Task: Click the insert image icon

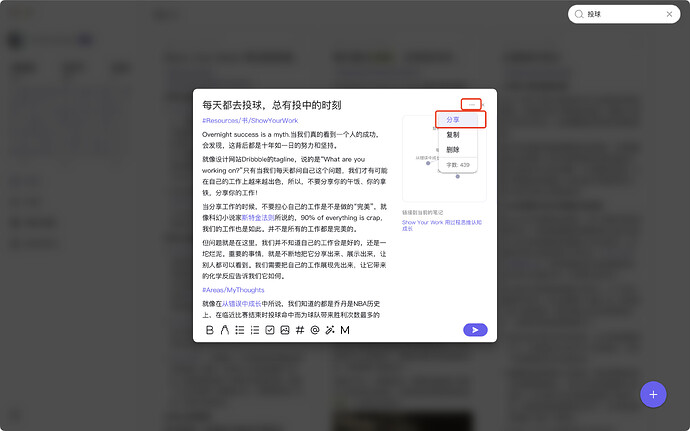Action: [x=285, y=330]
